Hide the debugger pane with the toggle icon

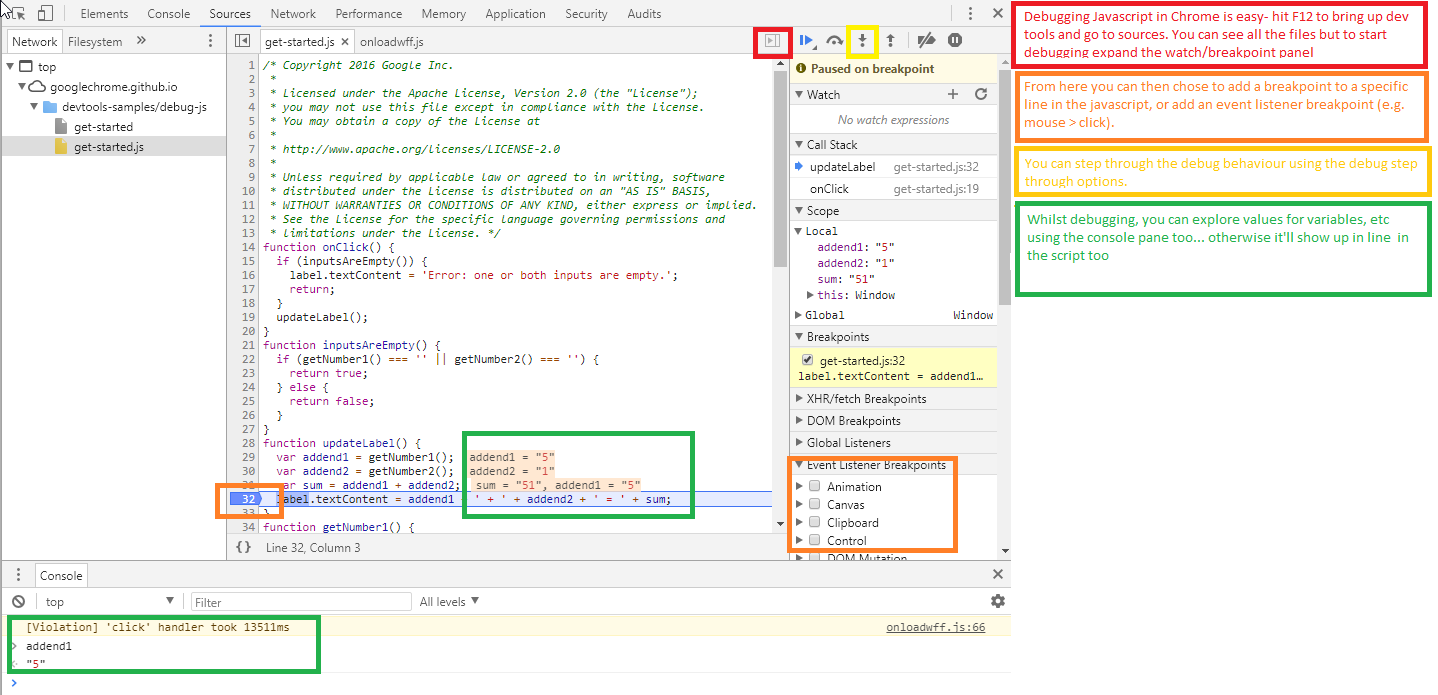click(x=771, y=41)
